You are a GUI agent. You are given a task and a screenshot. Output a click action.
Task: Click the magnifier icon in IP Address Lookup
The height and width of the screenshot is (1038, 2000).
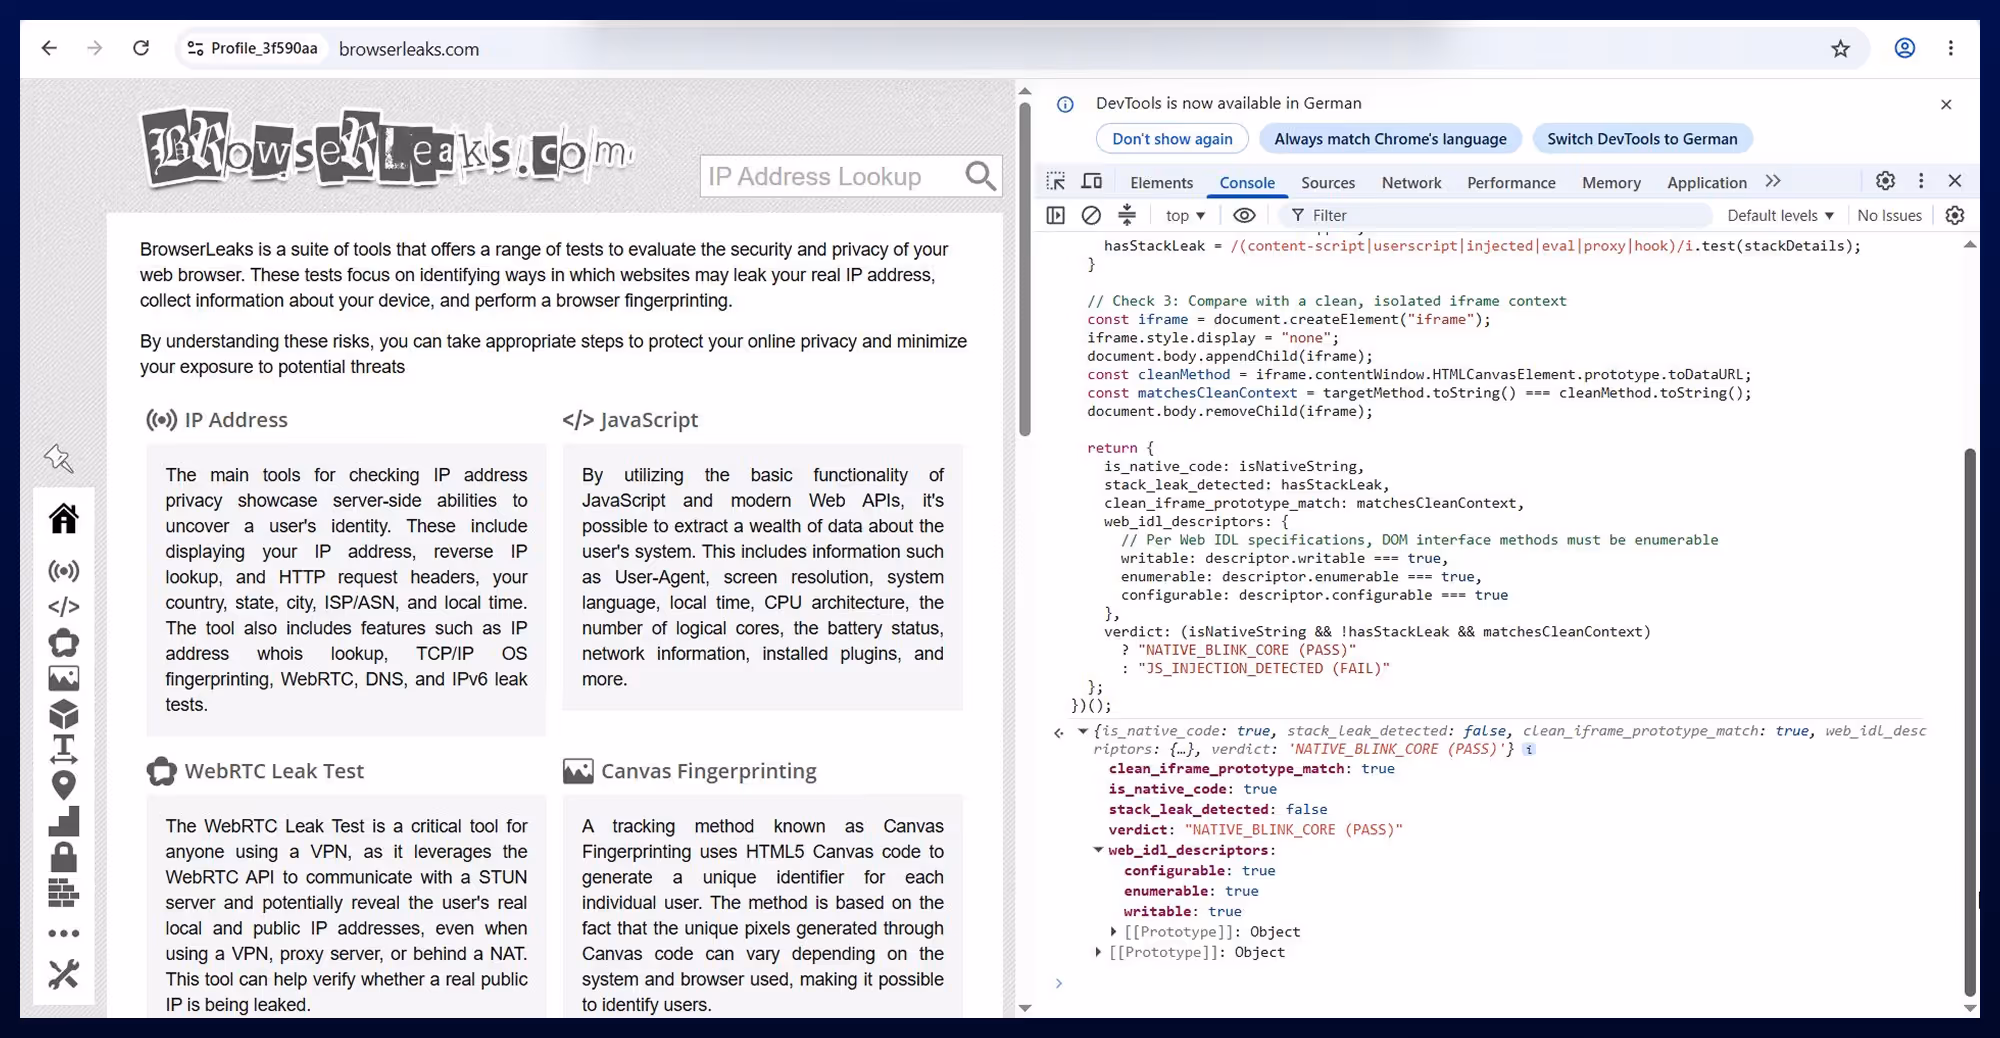tap(980, 176)
